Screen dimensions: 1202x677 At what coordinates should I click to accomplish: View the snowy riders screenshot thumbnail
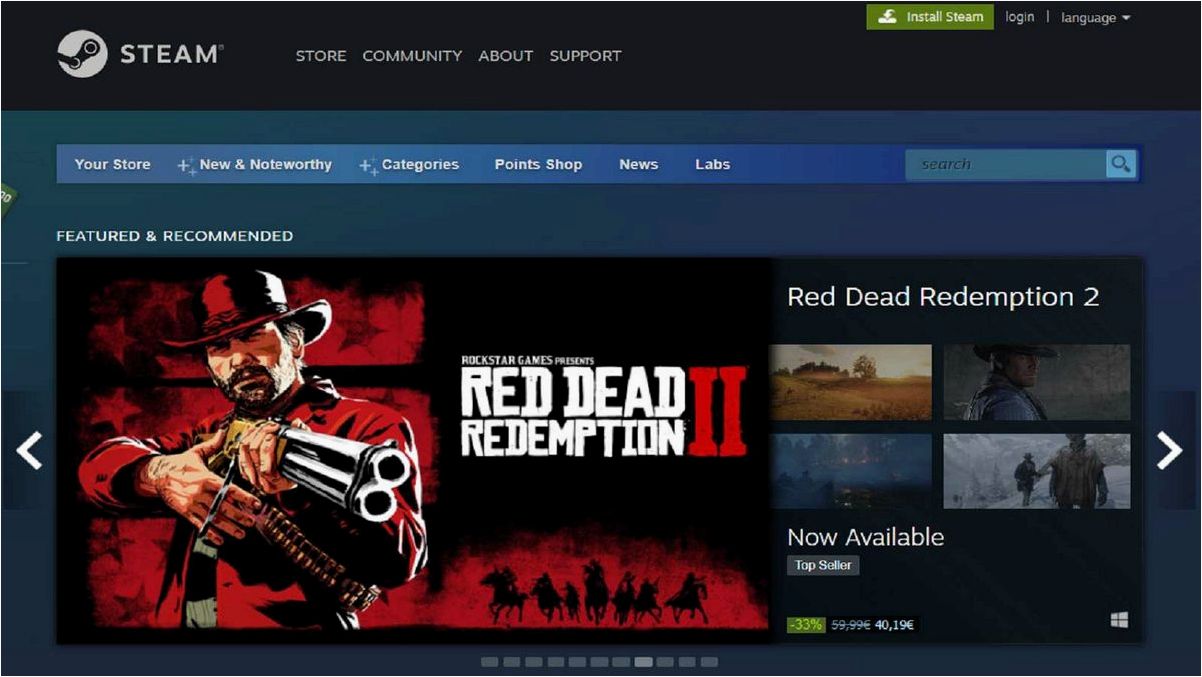tap(1037, 471)
